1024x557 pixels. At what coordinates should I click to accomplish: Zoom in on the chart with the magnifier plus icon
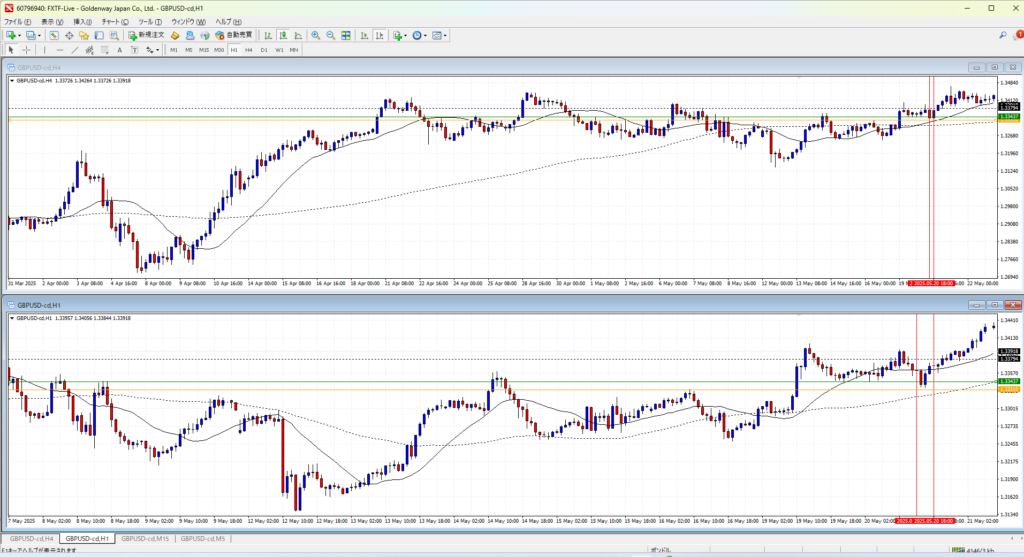pos(315,35)
